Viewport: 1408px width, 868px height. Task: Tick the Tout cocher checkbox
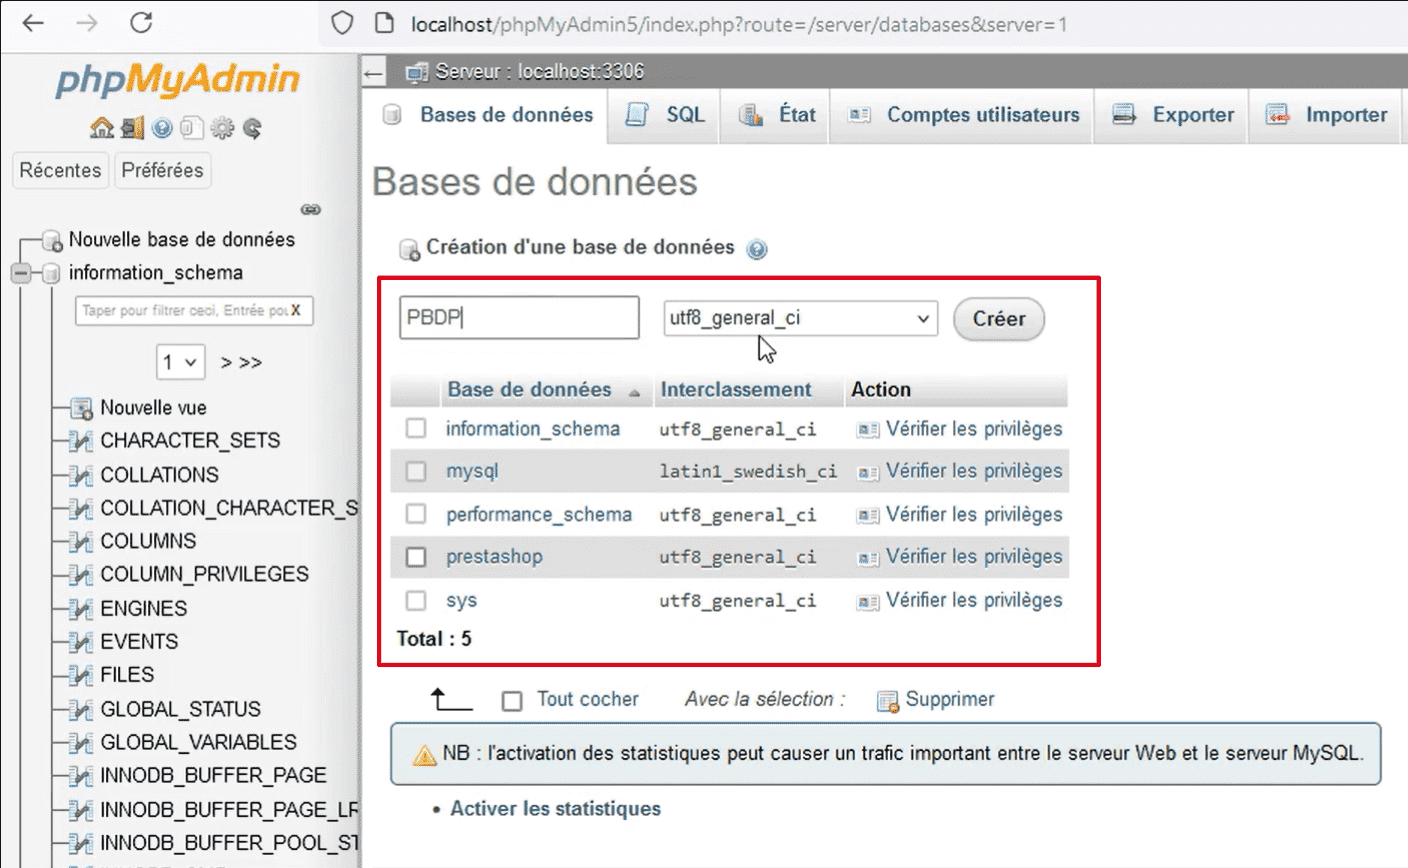[512, 701]
